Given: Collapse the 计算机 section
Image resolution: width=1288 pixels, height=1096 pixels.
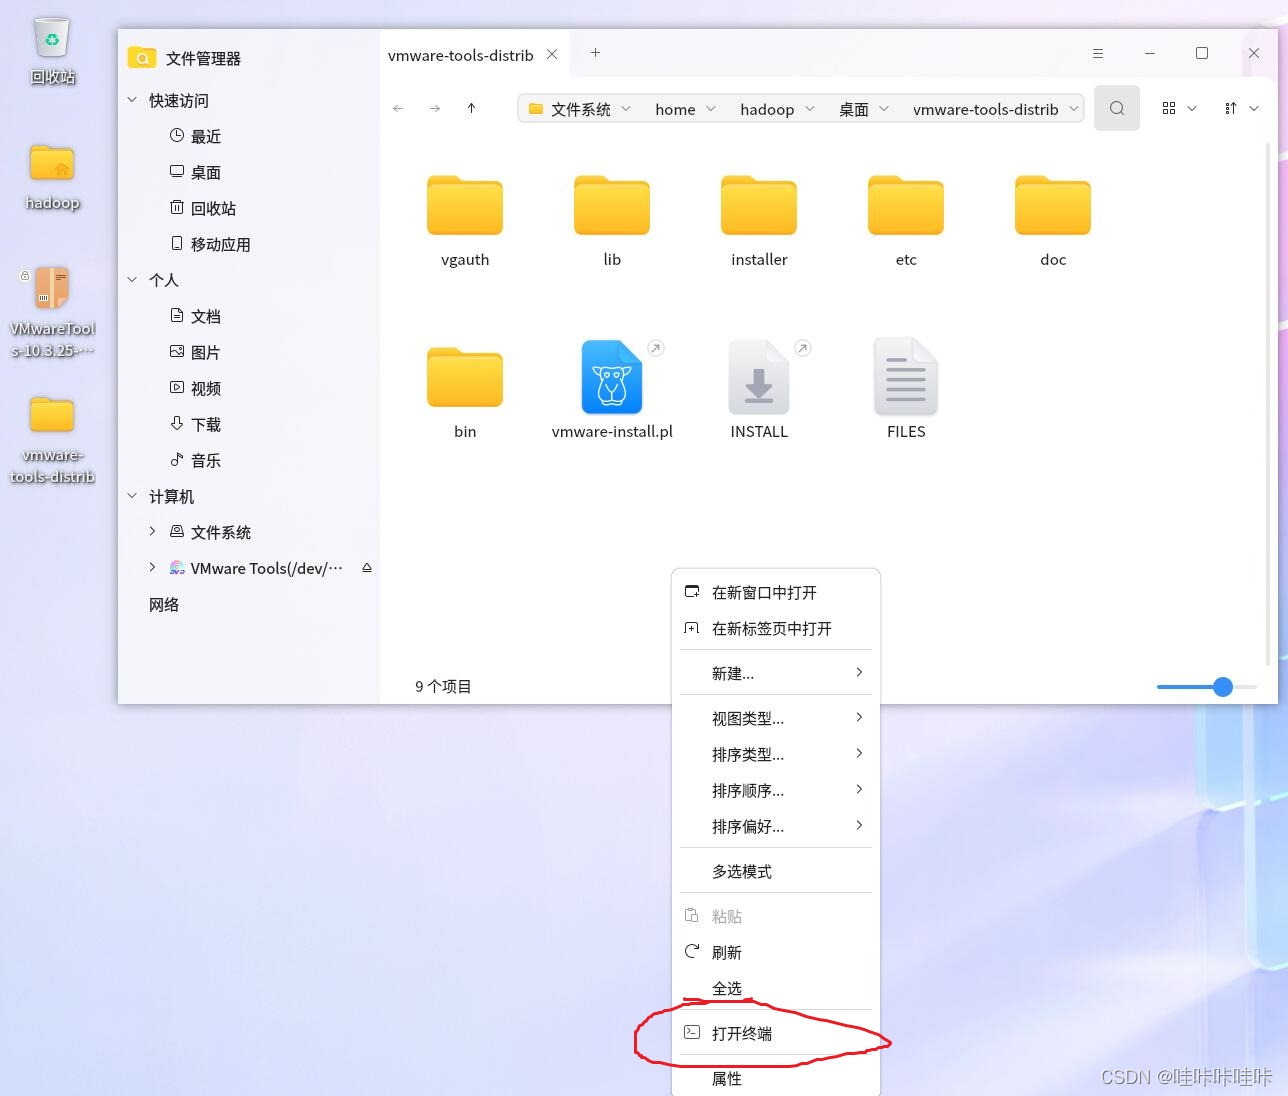Looking at the screenshot, I should 132,496.
